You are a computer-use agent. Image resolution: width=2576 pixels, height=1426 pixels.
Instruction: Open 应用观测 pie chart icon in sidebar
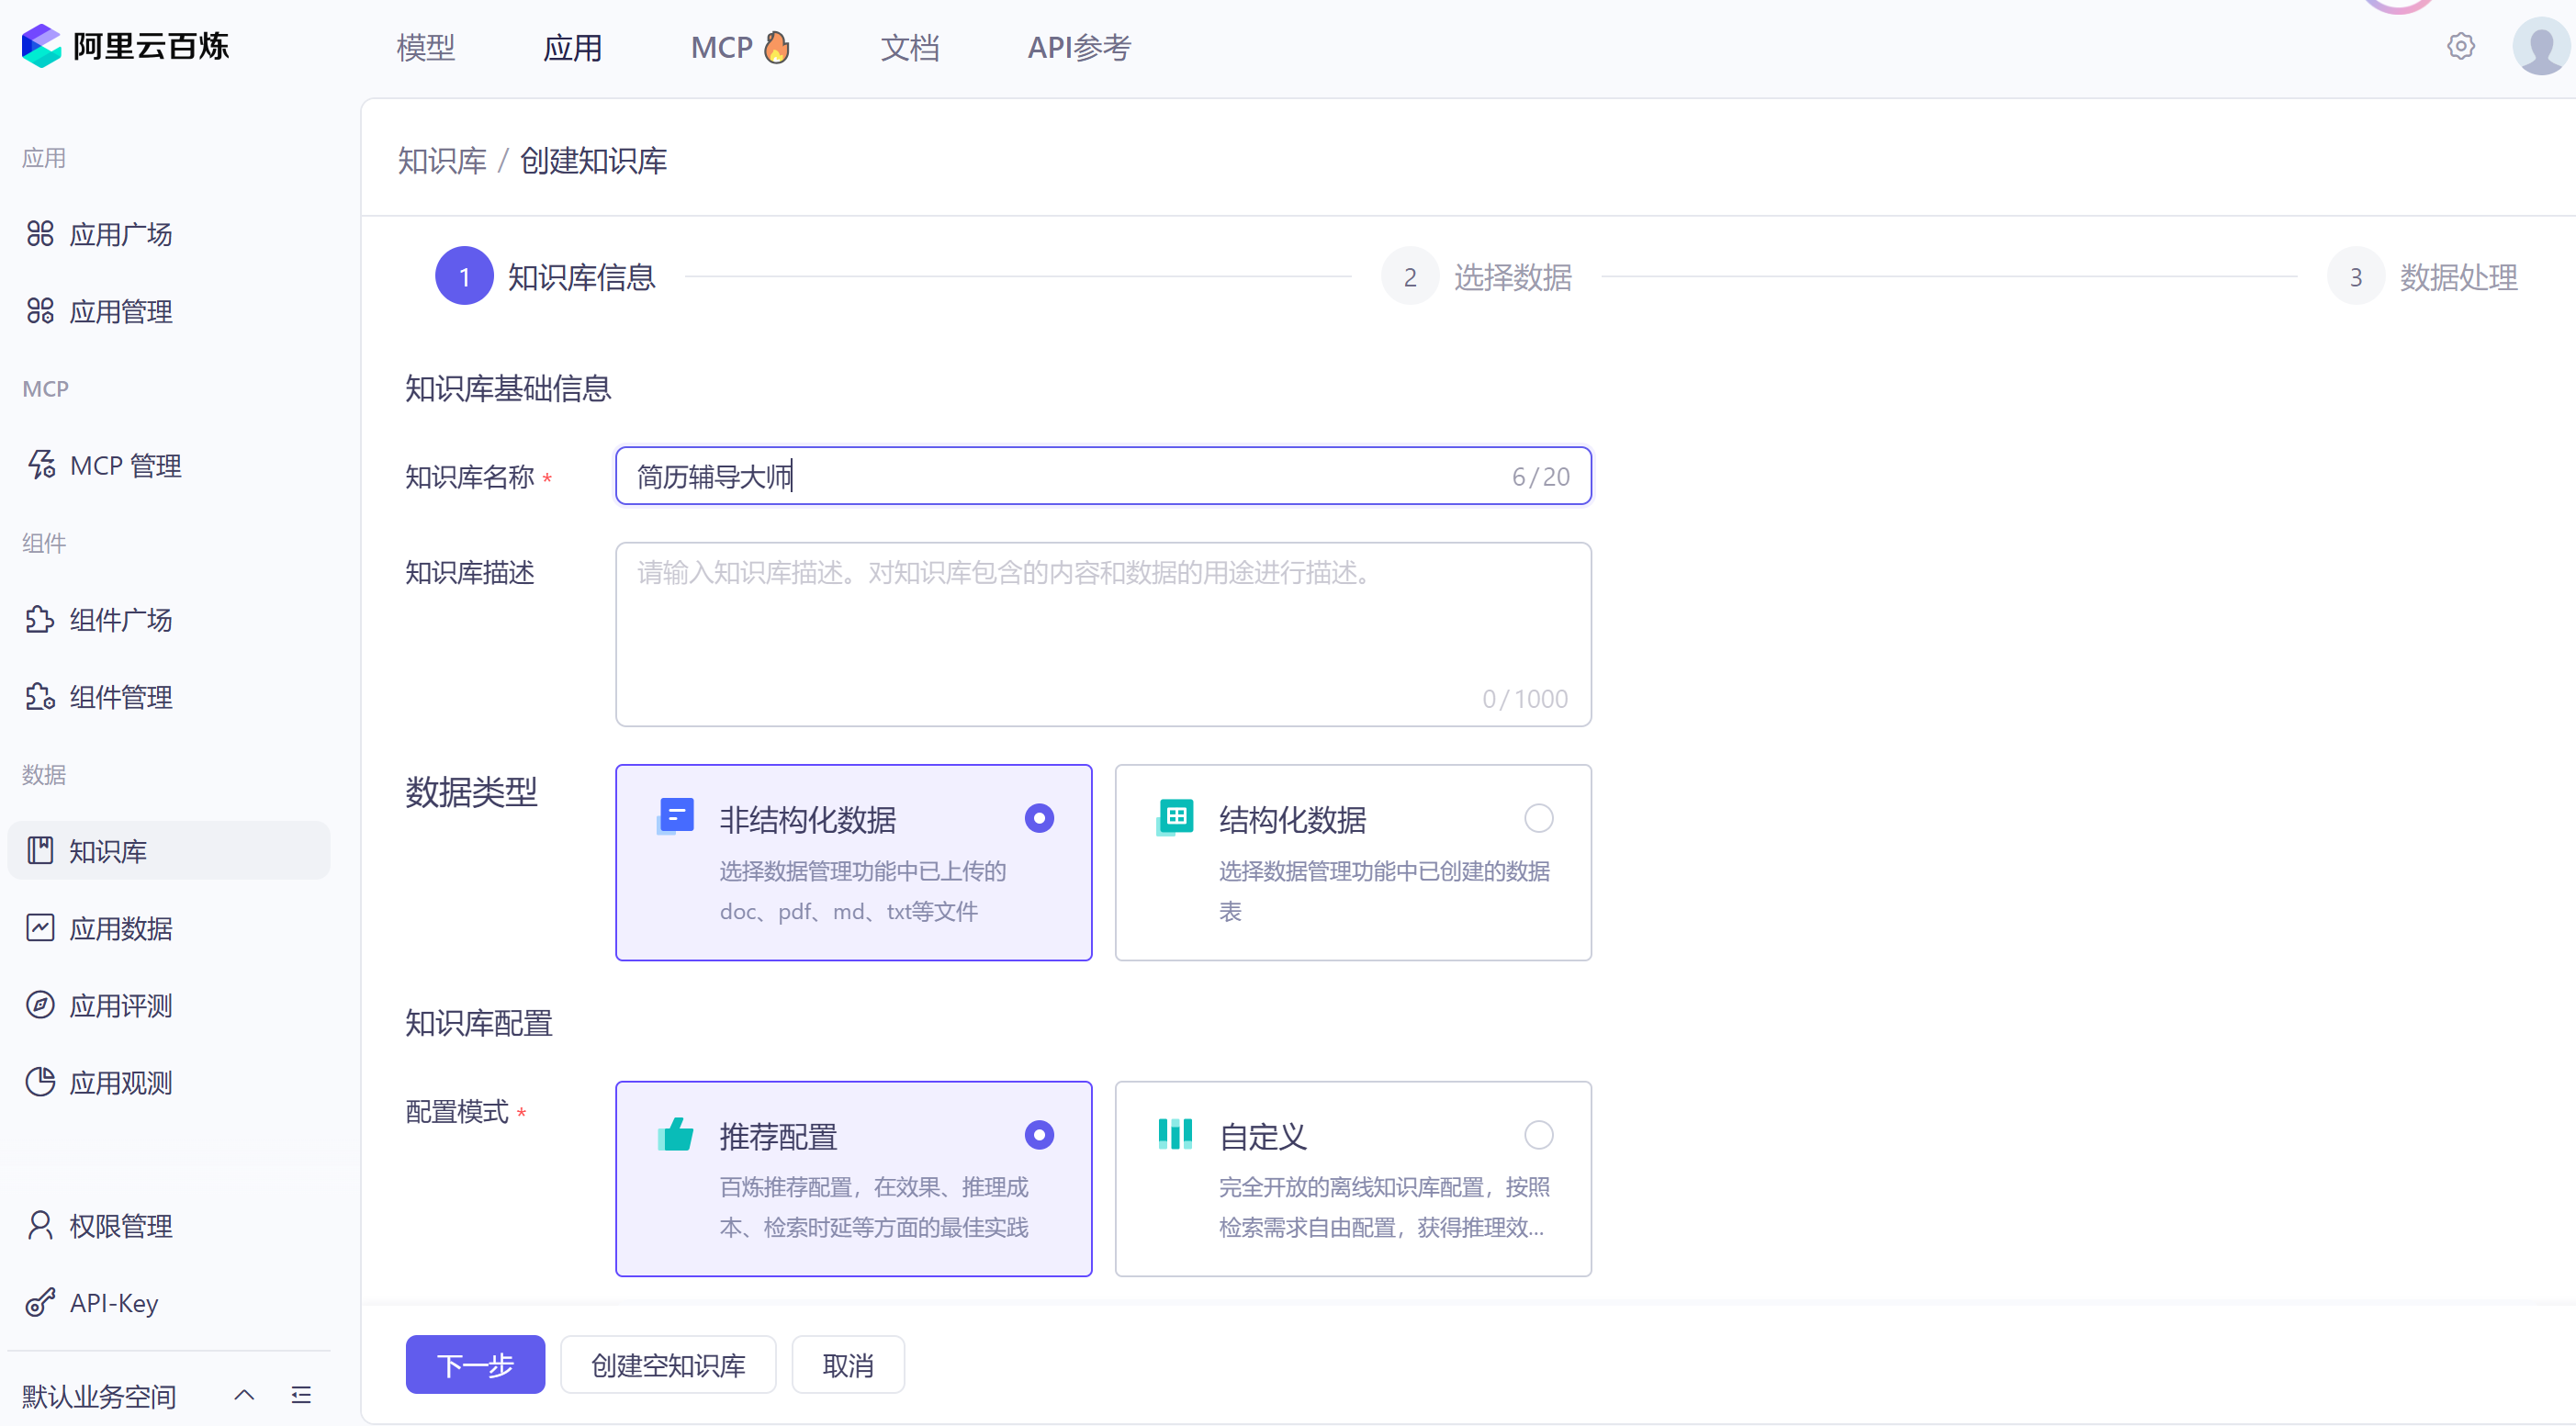tap(40, 1082)
